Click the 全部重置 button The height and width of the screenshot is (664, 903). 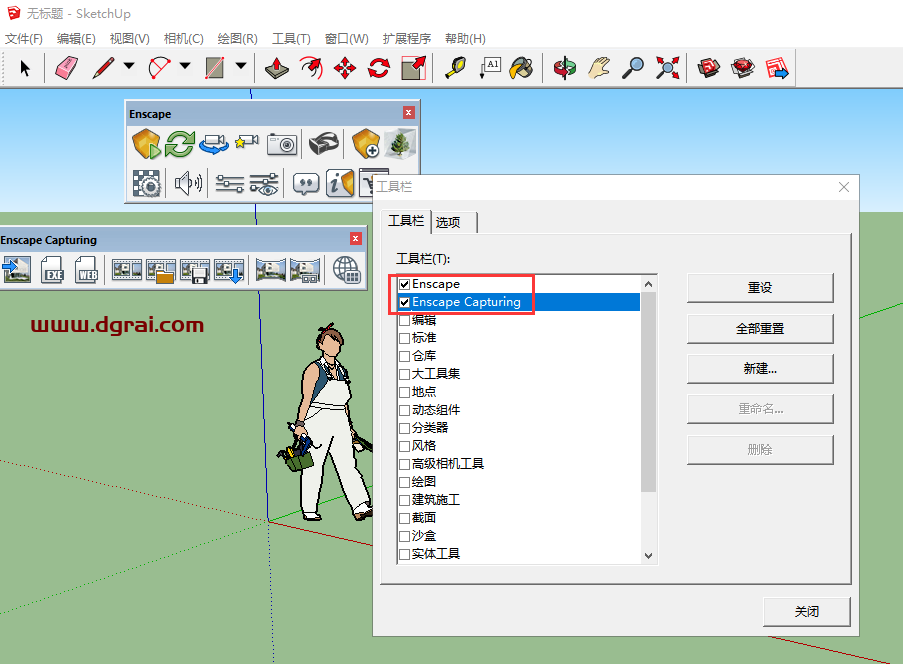pyautogui.click(x=760, y=328)
